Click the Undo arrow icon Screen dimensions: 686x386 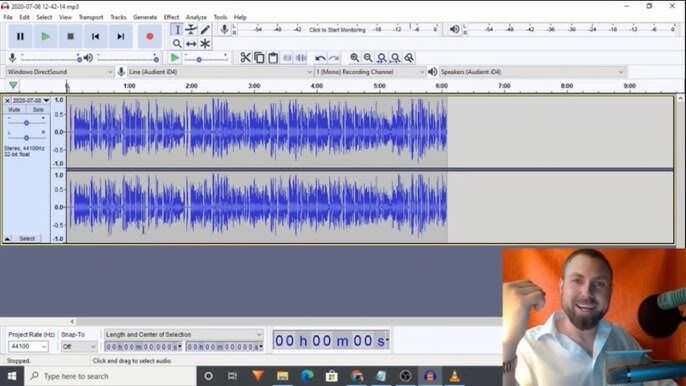pyautogui.click(x=320, y=58)
